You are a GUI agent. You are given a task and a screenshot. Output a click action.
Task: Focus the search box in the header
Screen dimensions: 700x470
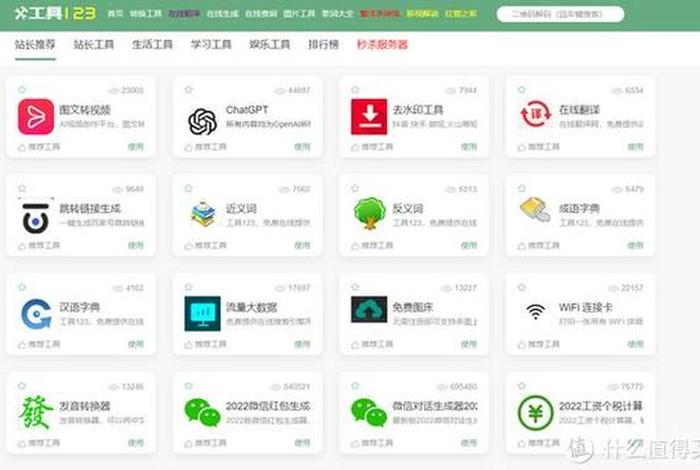tap(560, 14)
